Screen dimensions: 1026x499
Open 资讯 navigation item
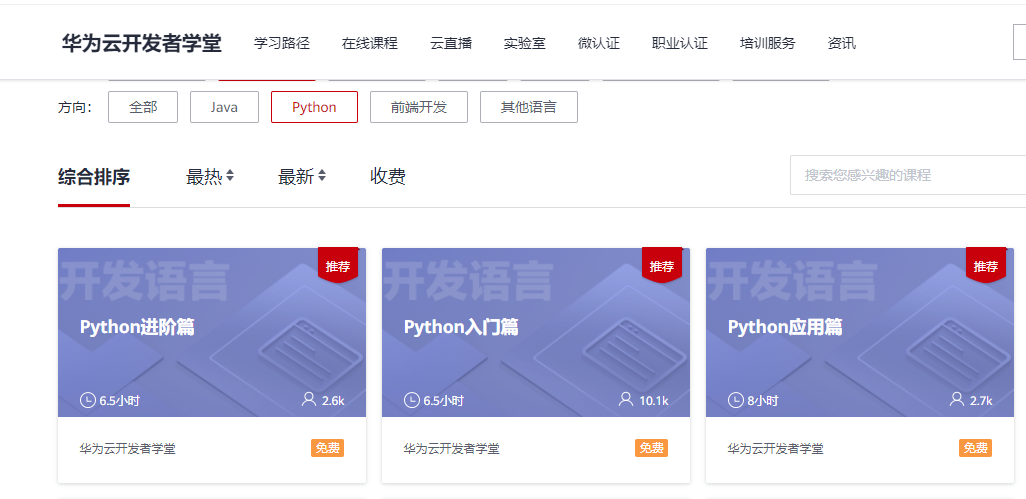pos(841,44)
